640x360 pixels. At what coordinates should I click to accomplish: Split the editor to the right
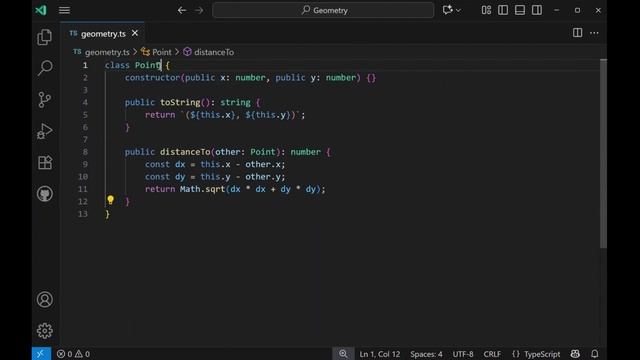pyautogui.click(x=577, y=33)
